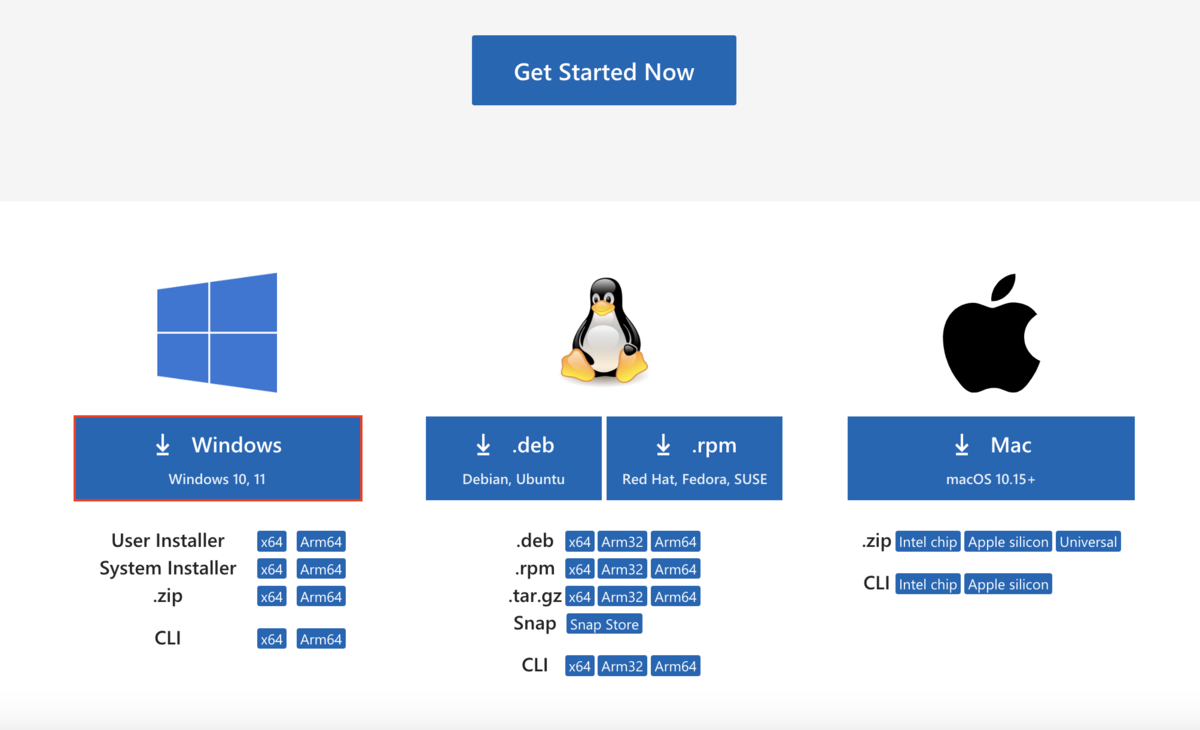
Task: Pick Arm64 in the .tar.gz row
Action: (x=675, y=597)
